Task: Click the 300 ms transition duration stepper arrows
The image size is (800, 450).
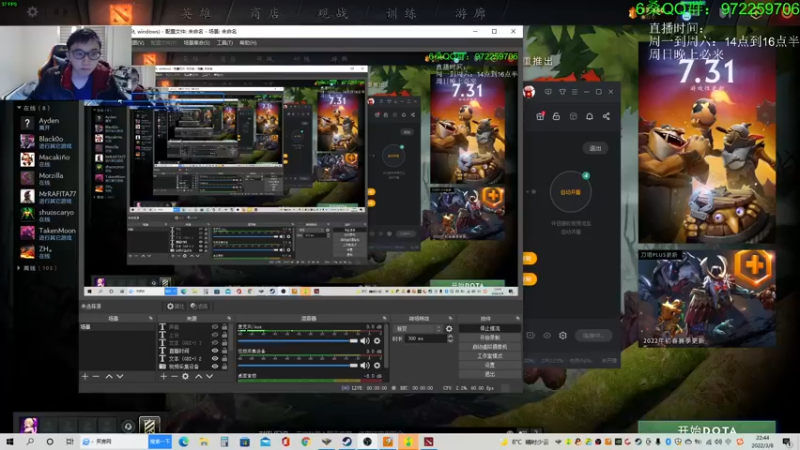Action: click(450, 338)
